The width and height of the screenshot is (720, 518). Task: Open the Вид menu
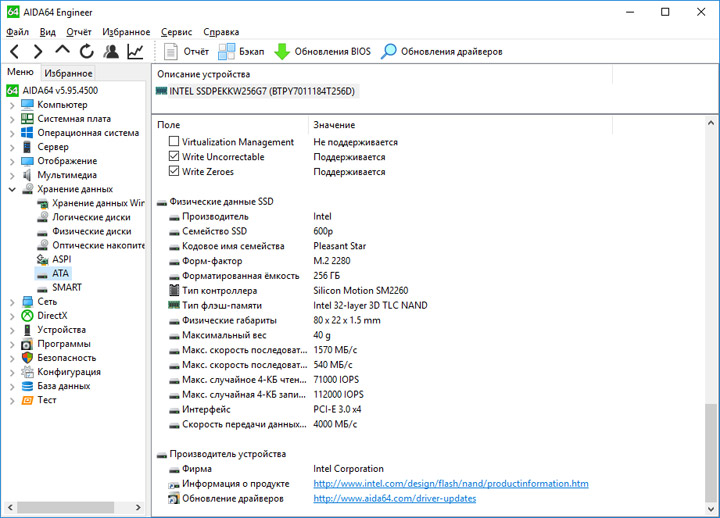pyautogui.click(x=47, y=32)
